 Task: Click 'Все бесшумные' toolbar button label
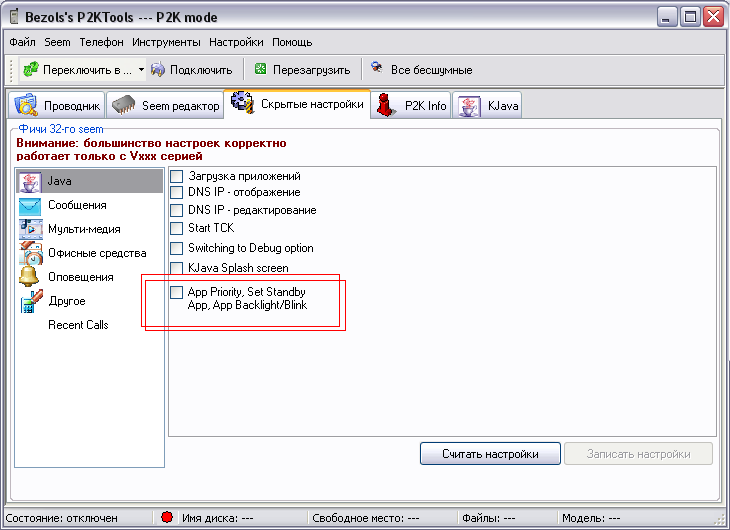click(x=432, y=70)
